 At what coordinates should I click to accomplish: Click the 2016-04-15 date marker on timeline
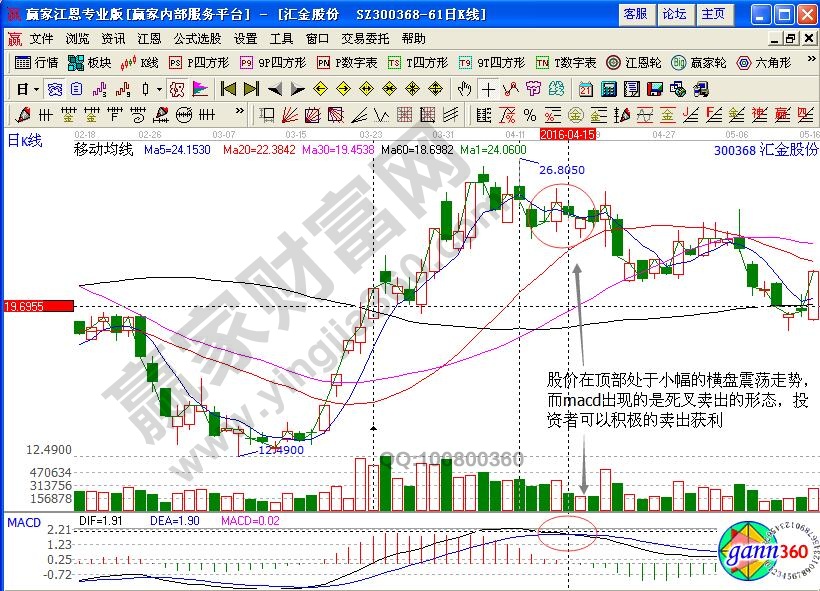pyautogui.click(x=567, y=133)
